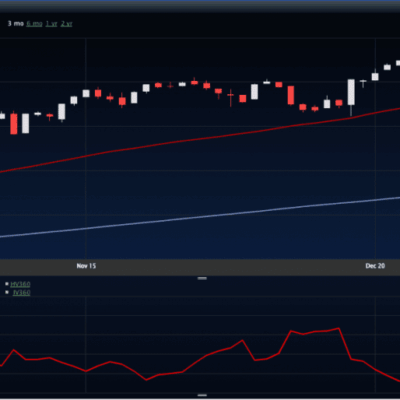This screenshot has width=400, height=400.
Task: Click the Dec 20 date label
Action: click(x=375, y=266)
